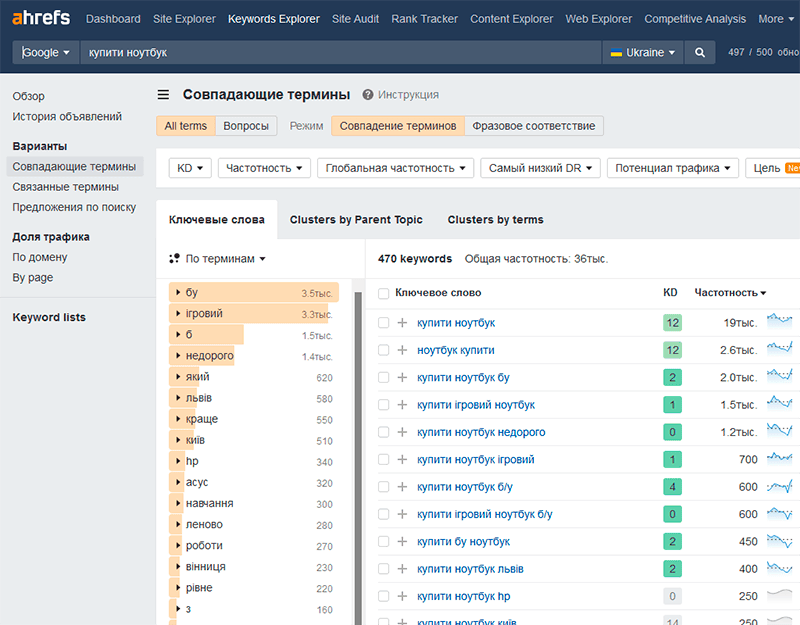This screenshot has height=625, width=800.
Task: Add купити бу ноутбук with plus icon
Action: click(403, 541)
